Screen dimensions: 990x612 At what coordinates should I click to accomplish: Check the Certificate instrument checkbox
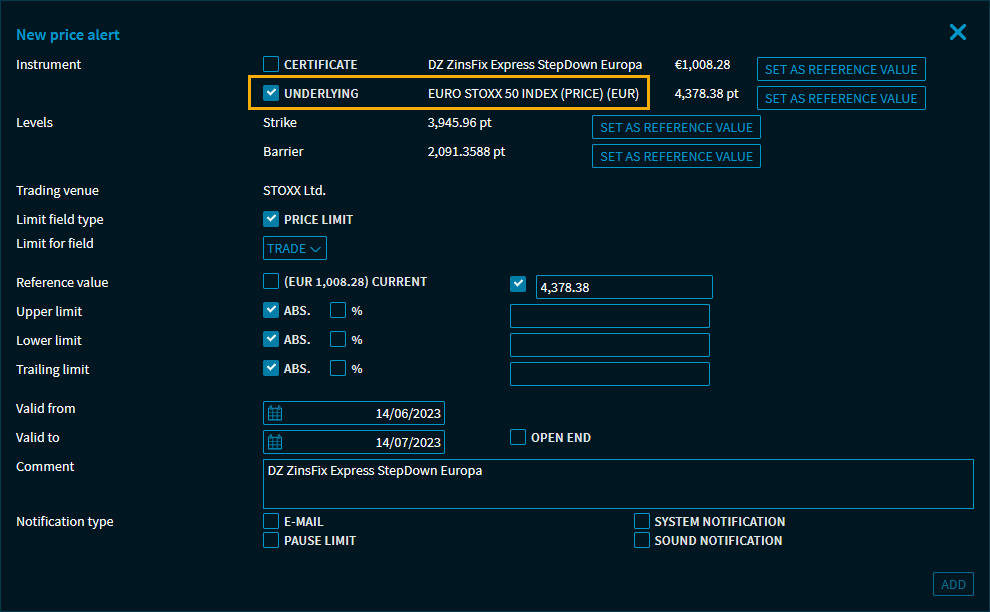pos(271,64)
